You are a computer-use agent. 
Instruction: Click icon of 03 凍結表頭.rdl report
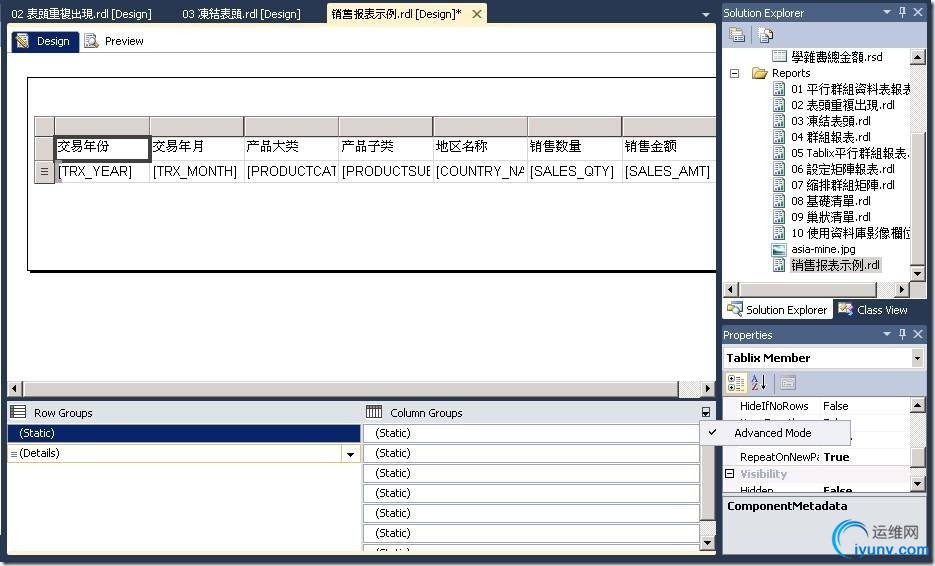(779, 121)
